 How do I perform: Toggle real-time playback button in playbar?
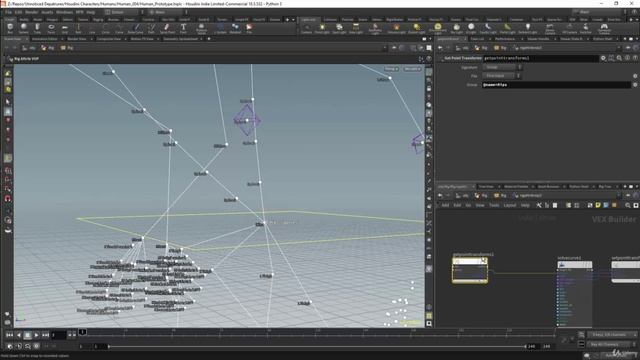(x=9, y=346)
